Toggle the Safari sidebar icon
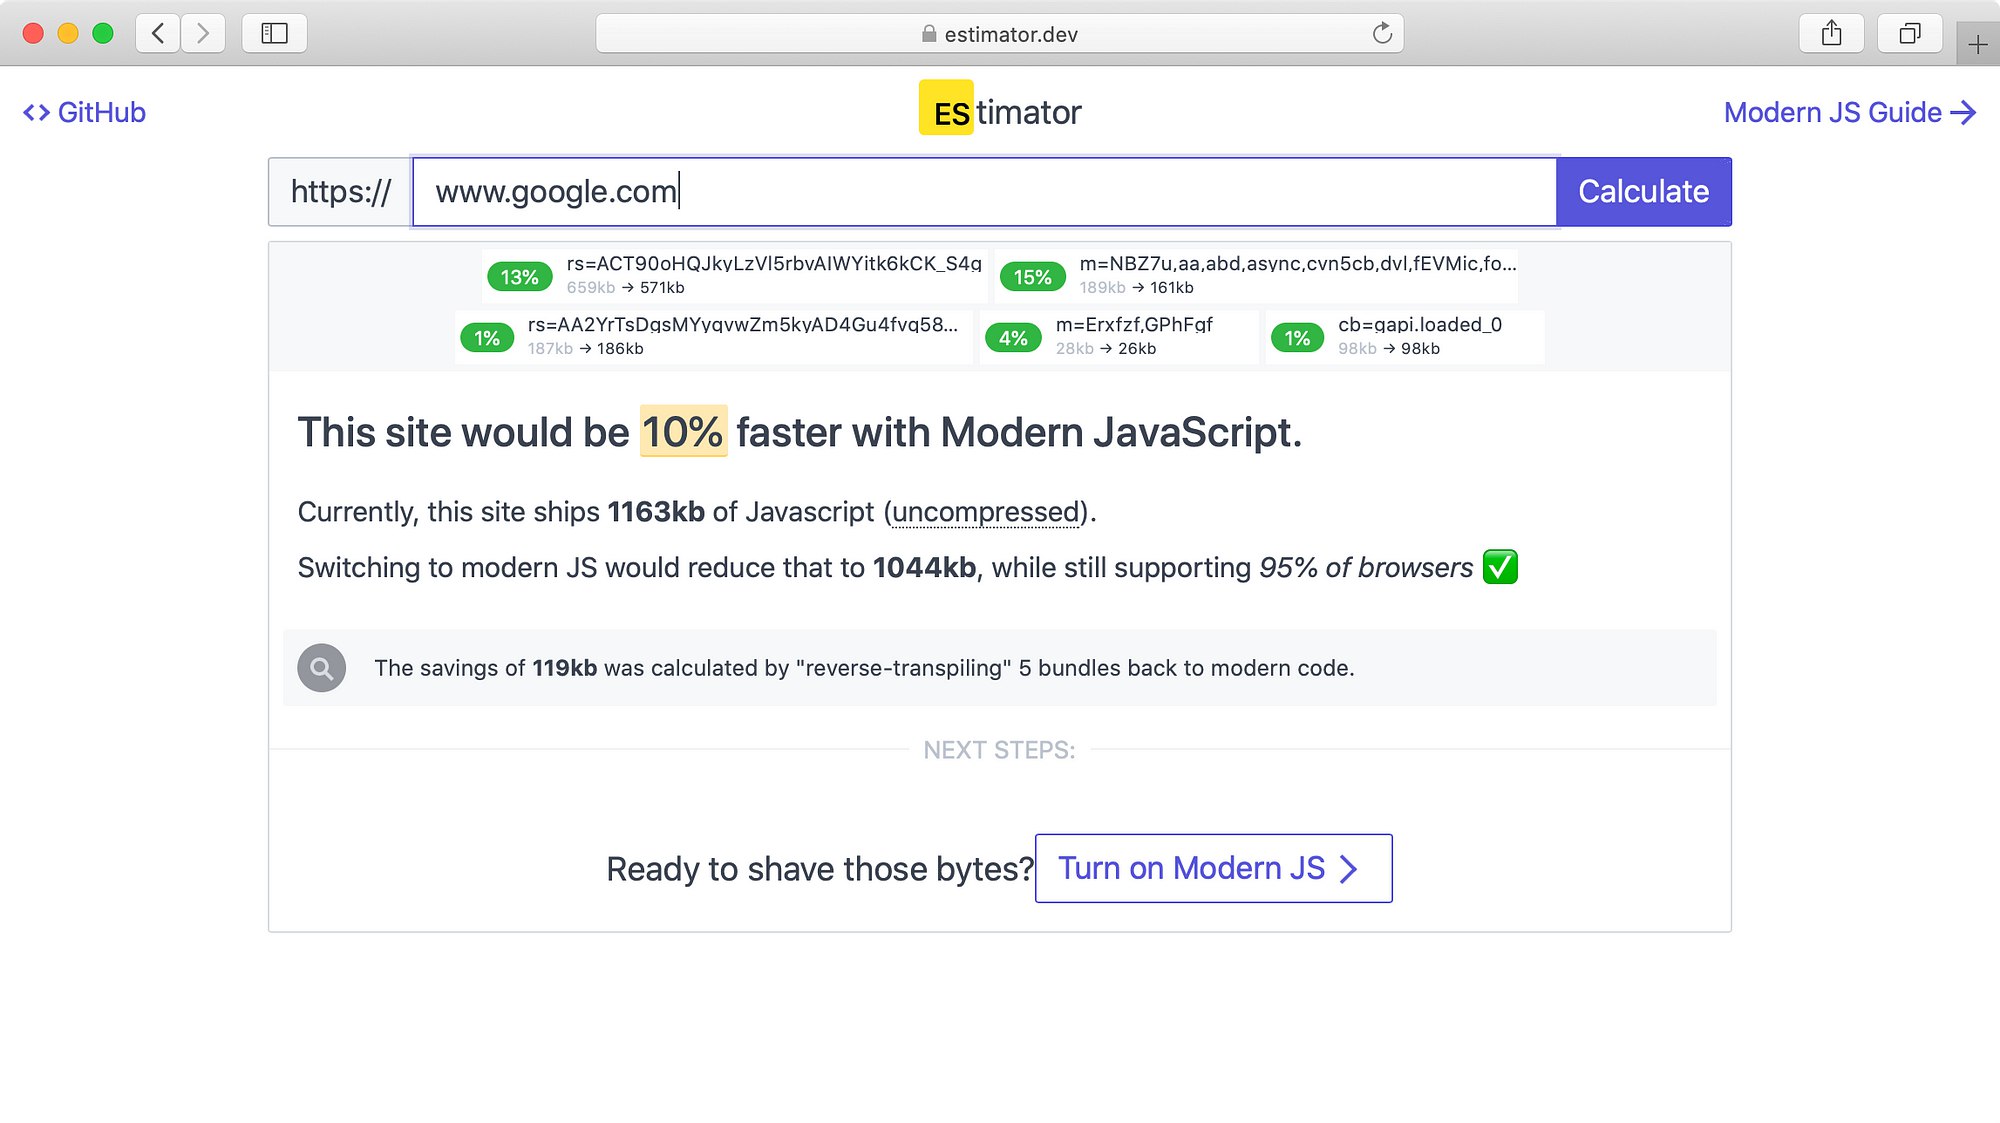The width and height of the screenshot is (2000, 1123). 274,34
